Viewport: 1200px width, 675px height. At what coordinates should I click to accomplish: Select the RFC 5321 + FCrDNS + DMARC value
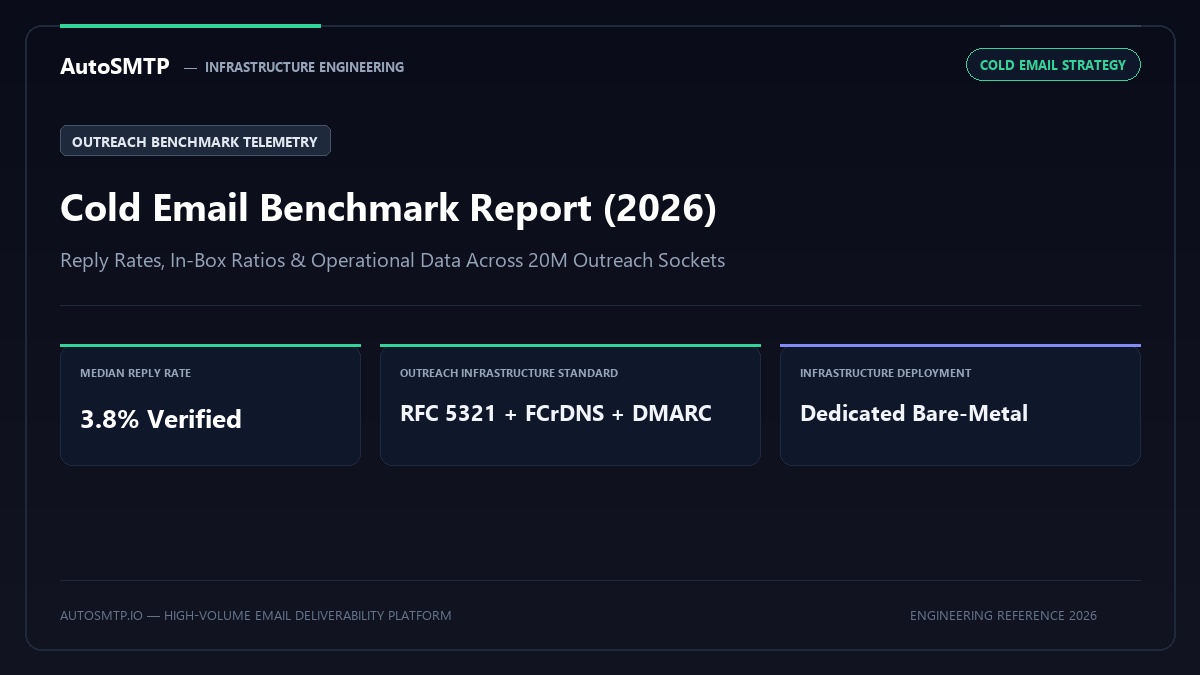tap(556, 413)
